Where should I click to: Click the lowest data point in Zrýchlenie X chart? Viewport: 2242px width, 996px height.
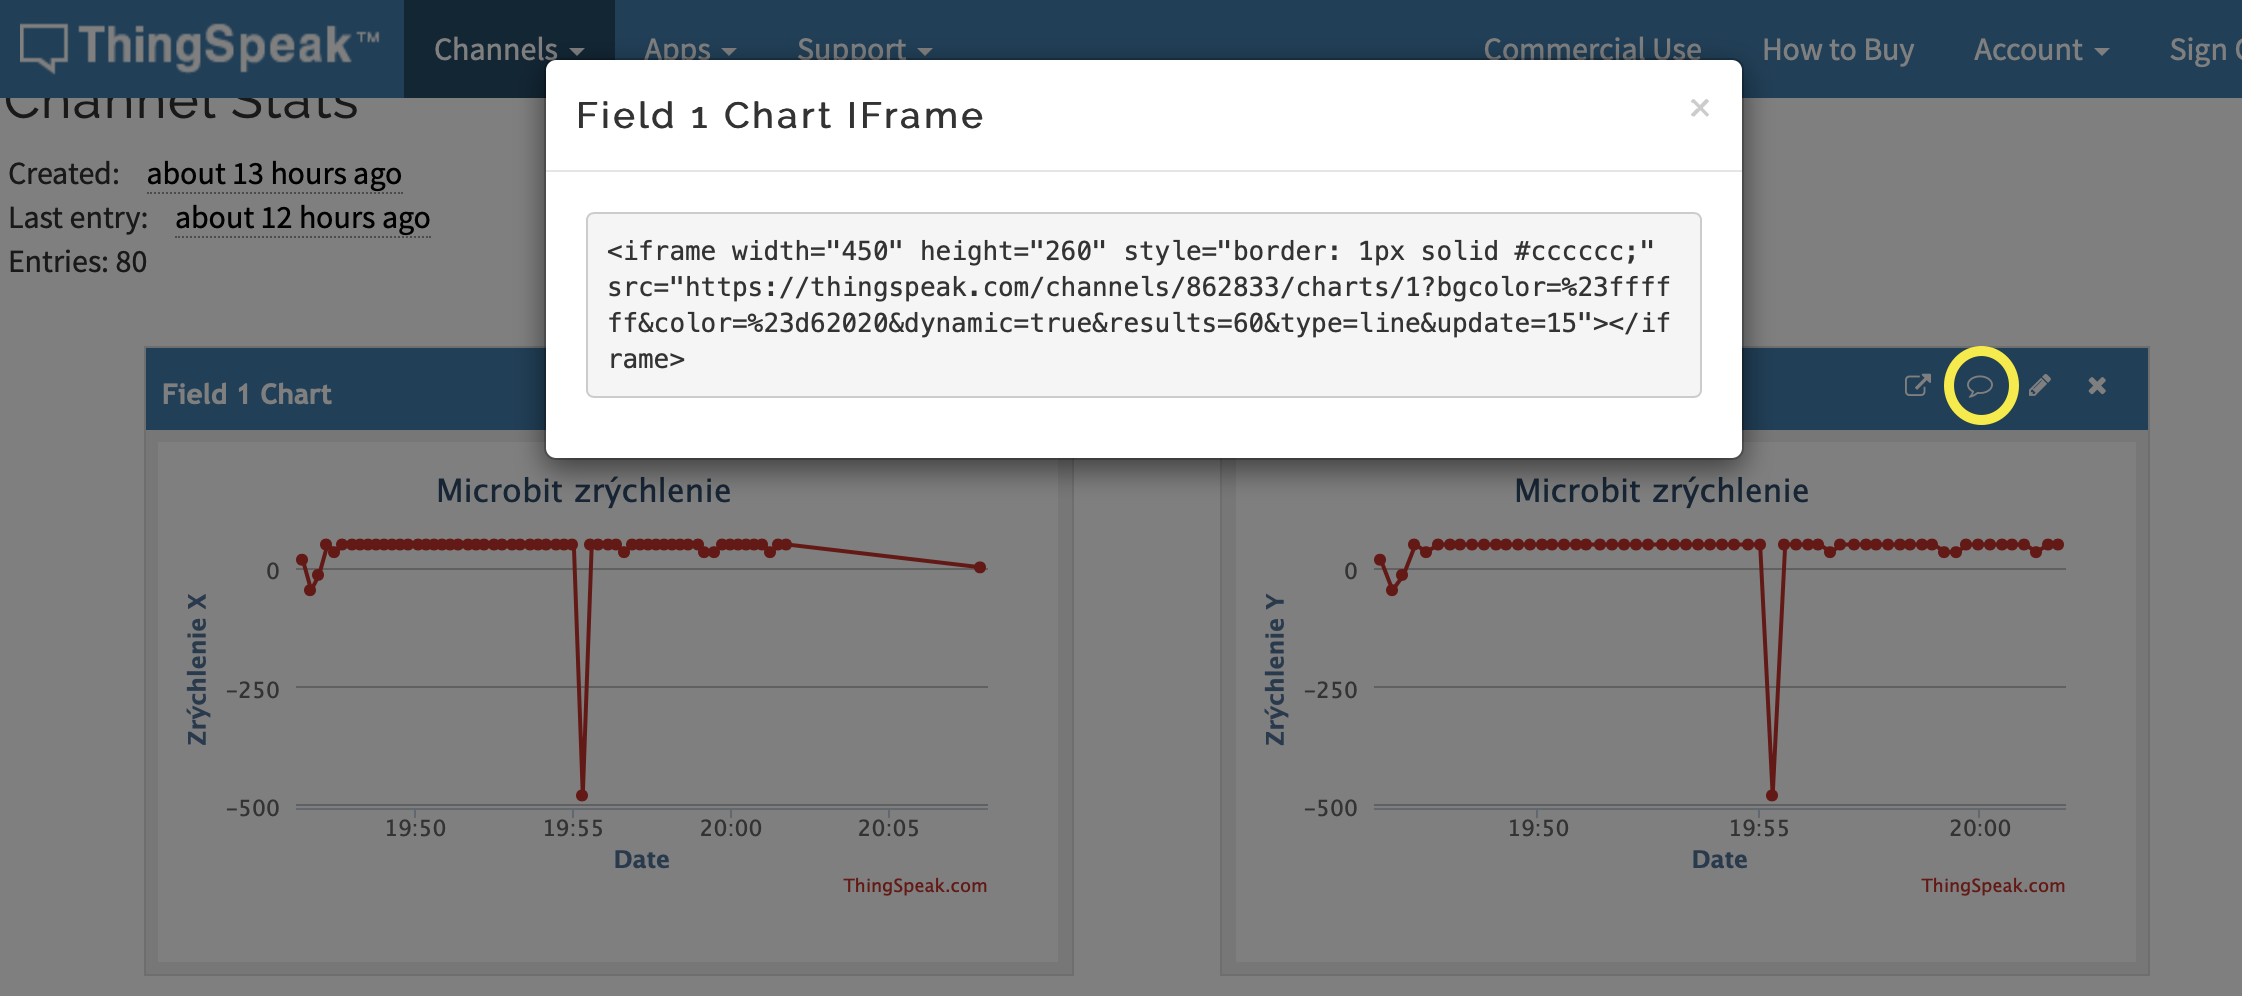point(582,795)
